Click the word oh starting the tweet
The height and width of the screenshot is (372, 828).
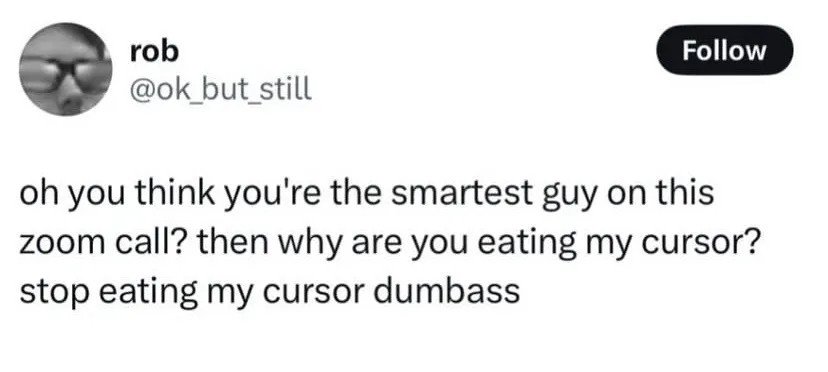37,193
